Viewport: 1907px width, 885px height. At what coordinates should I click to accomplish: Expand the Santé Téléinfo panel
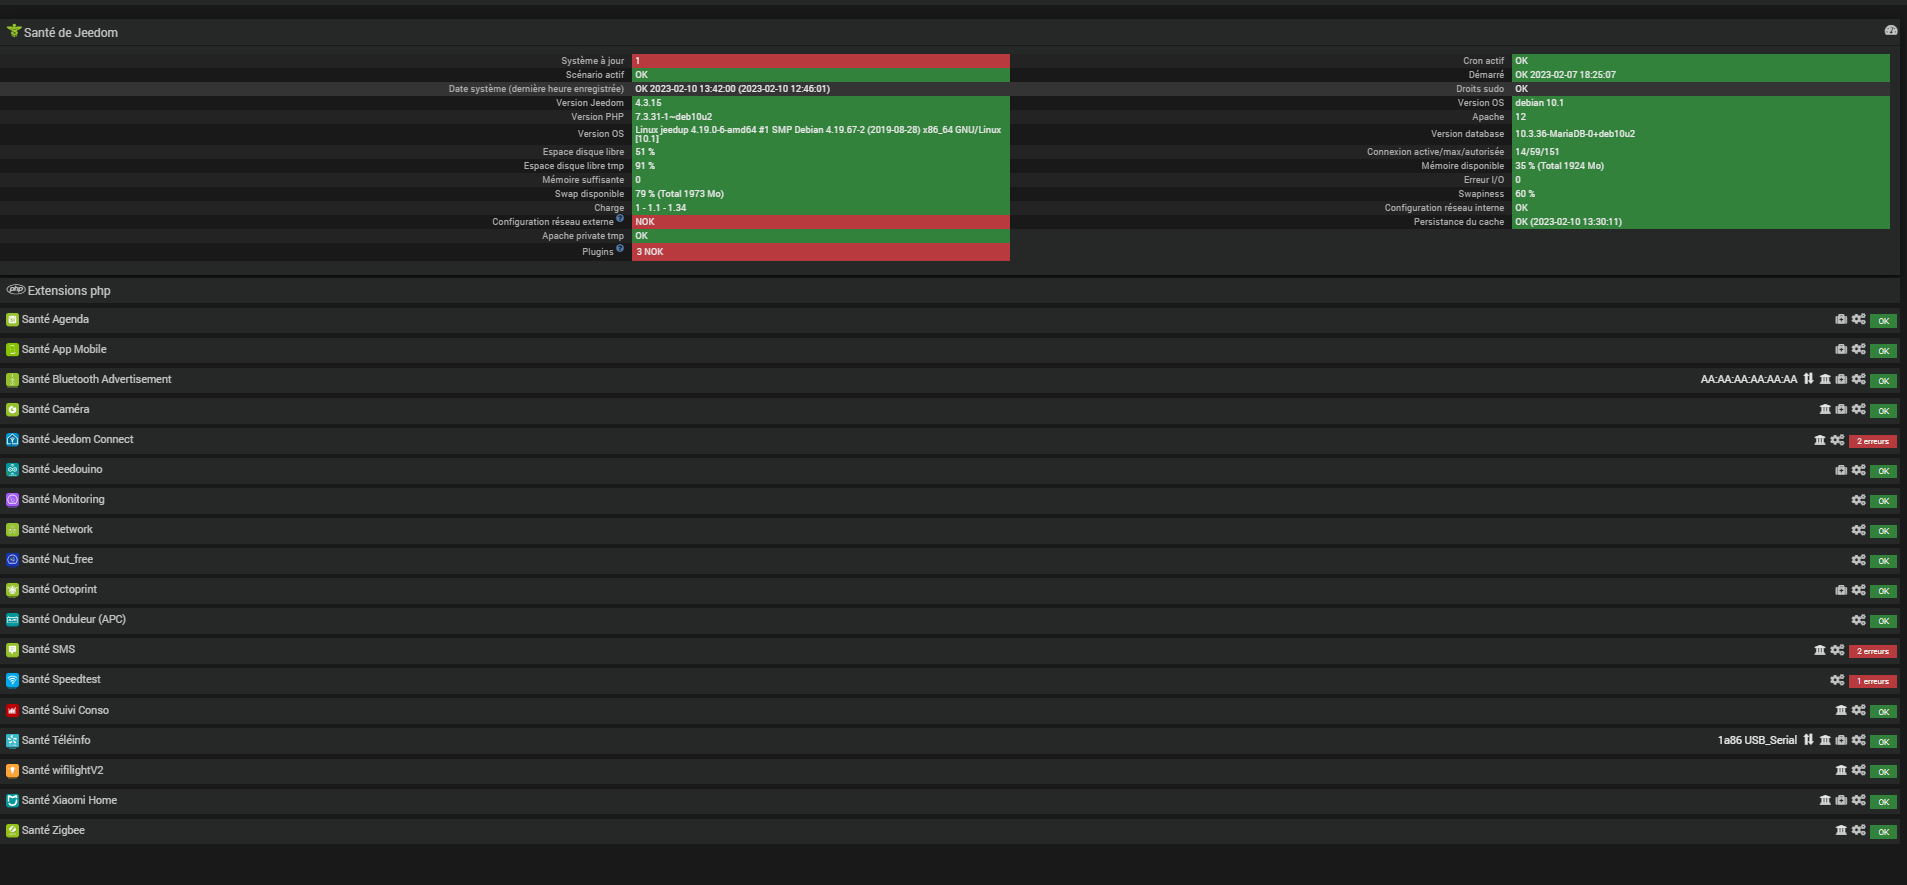[x=56, y=740]
